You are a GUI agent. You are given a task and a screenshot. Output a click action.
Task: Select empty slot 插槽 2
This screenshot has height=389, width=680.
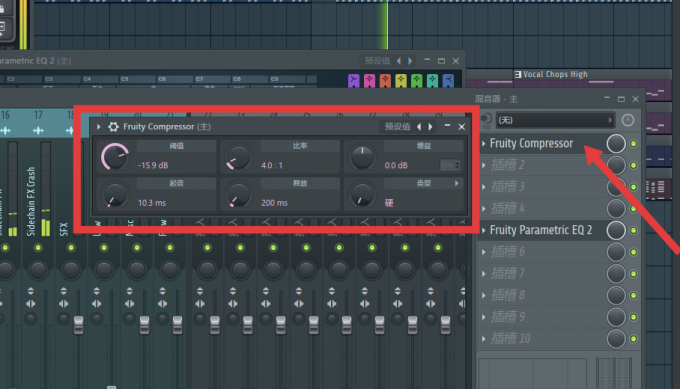507,165
